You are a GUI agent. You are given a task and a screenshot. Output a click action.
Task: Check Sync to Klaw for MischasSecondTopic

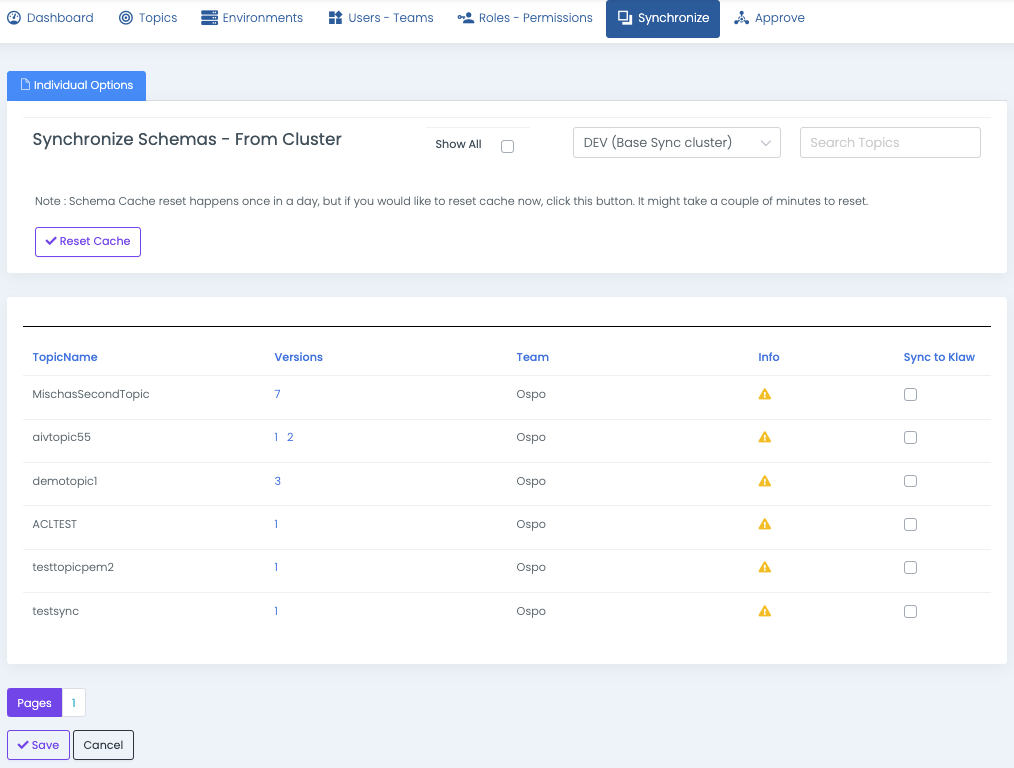tap(910, 394)
